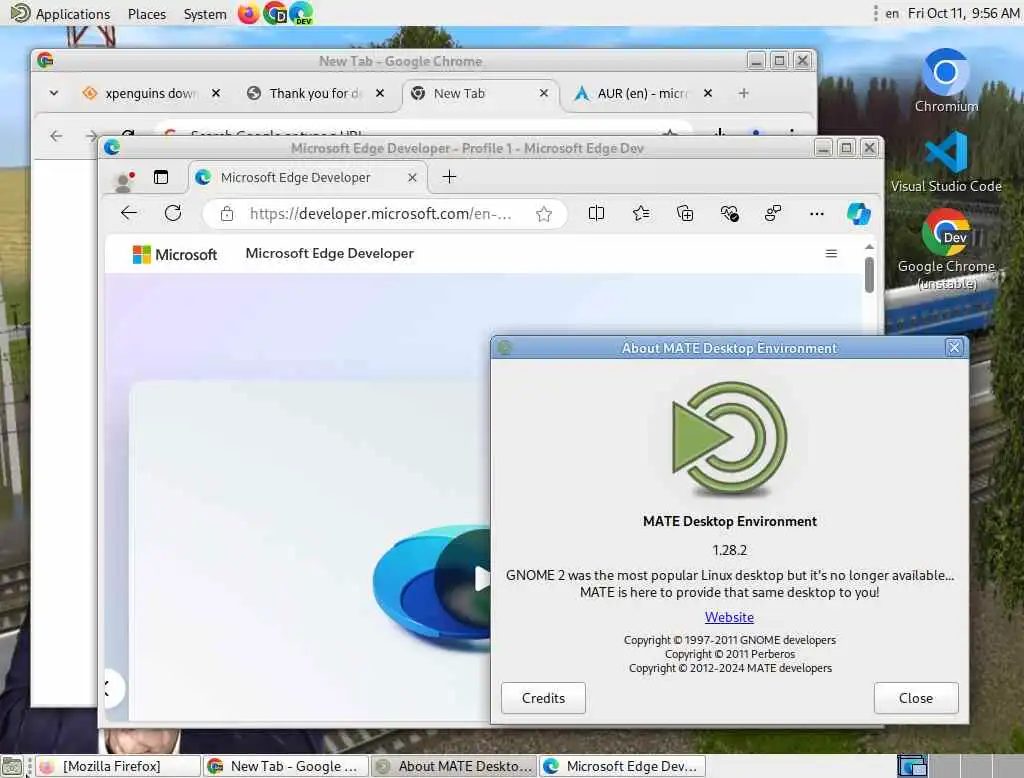Open the Edge tab actions menu
The image size is (1024, 778).
coord(161,177)
